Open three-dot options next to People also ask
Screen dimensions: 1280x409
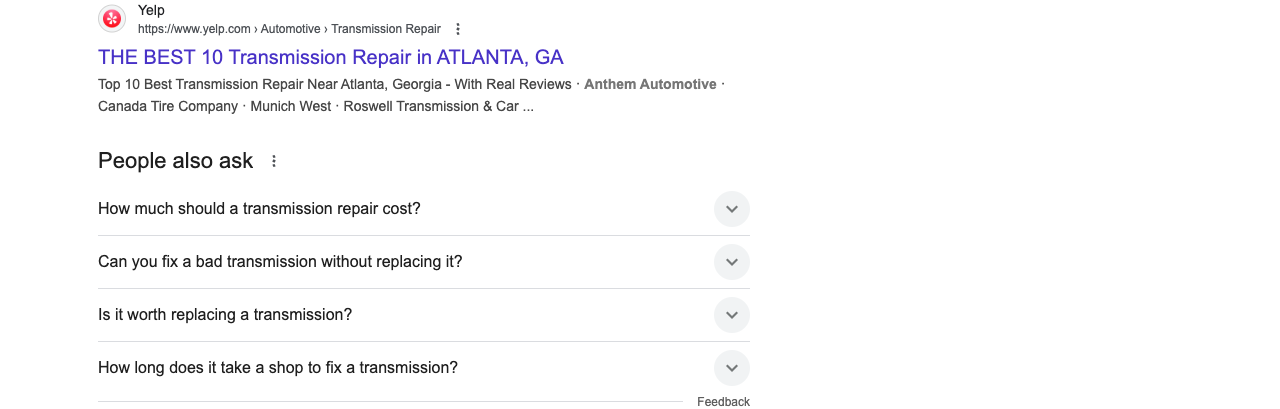(274, 161)
